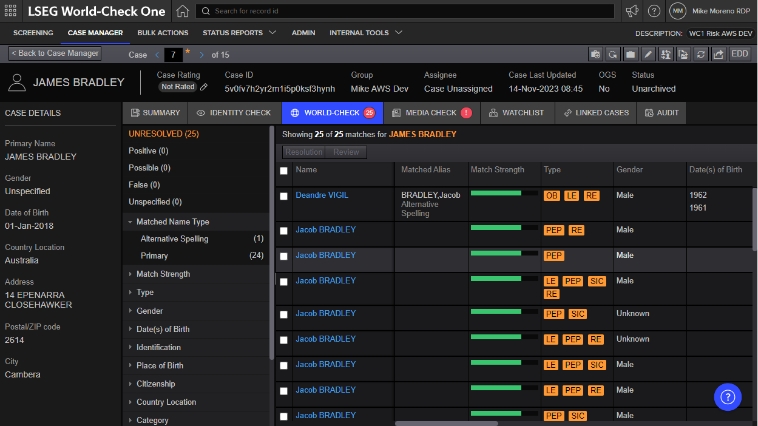Click the refresh arrows toolbar icon
This screenshot has width=758, height=426.
pos(701,54)
